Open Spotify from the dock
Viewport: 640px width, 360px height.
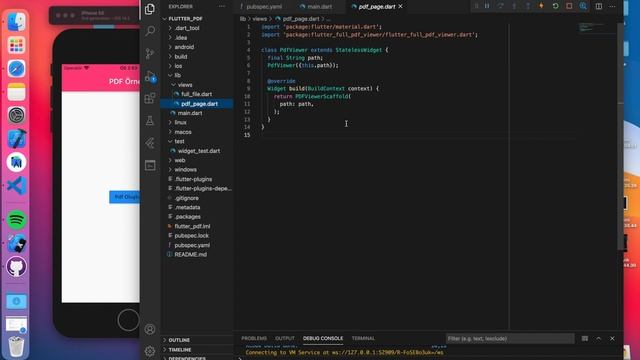[16, 220]
